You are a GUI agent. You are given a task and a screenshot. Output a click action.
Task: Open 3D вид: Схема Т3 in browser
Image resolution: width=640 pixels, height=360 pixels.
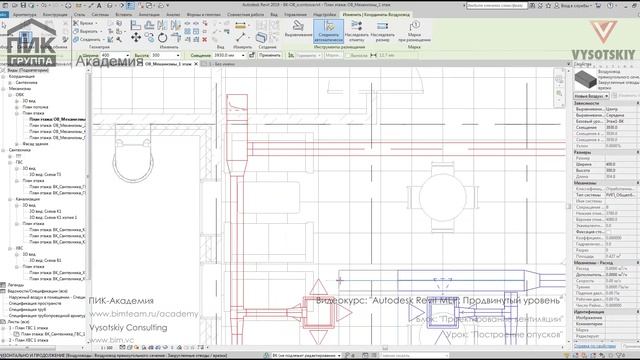pos(45,175)
